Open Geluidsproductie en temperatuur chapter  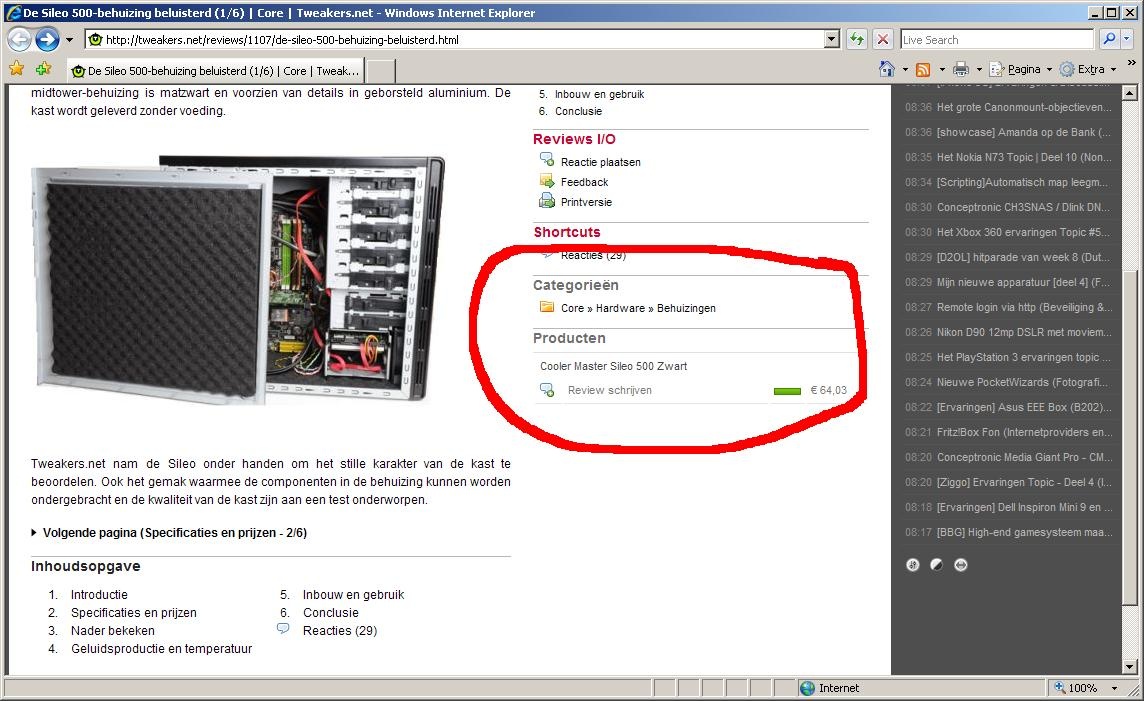click(161, 648)
